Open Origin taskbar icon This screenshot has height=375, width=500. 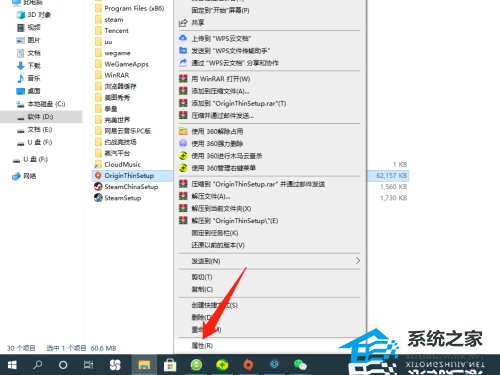tap(248, 365)
